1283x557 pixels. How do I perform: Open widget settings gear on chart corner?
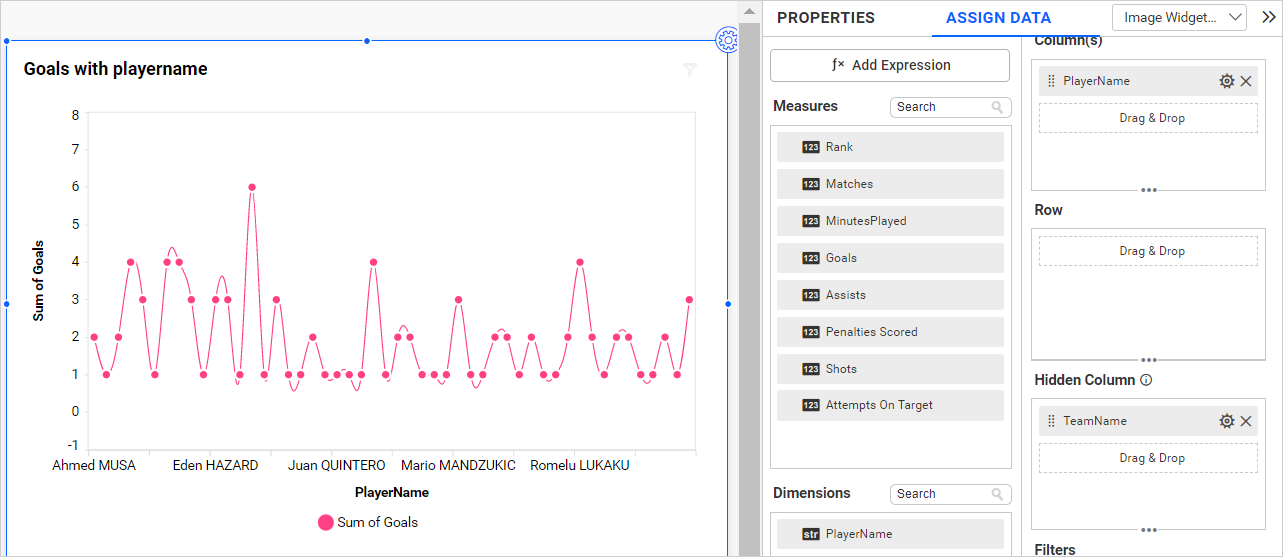point(727,40)
